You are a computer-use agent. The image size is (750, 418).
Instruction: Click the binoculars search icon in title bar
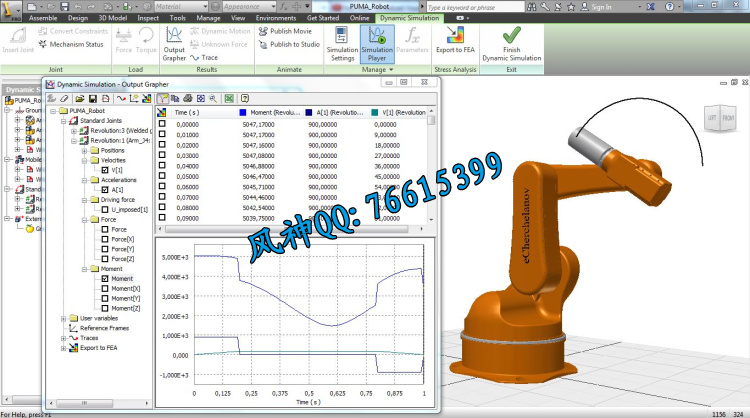pos(531,7)
